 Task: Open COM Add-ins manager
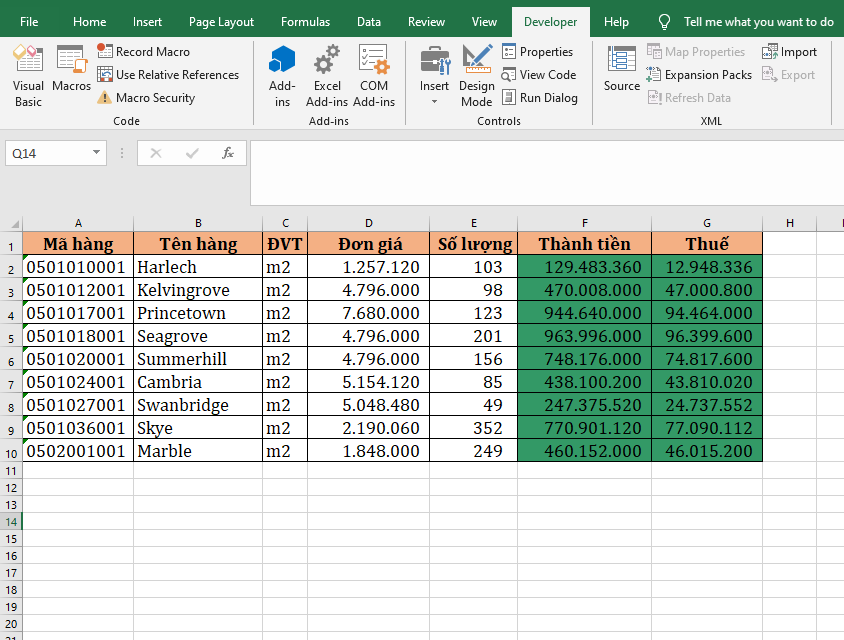(374, 75)
